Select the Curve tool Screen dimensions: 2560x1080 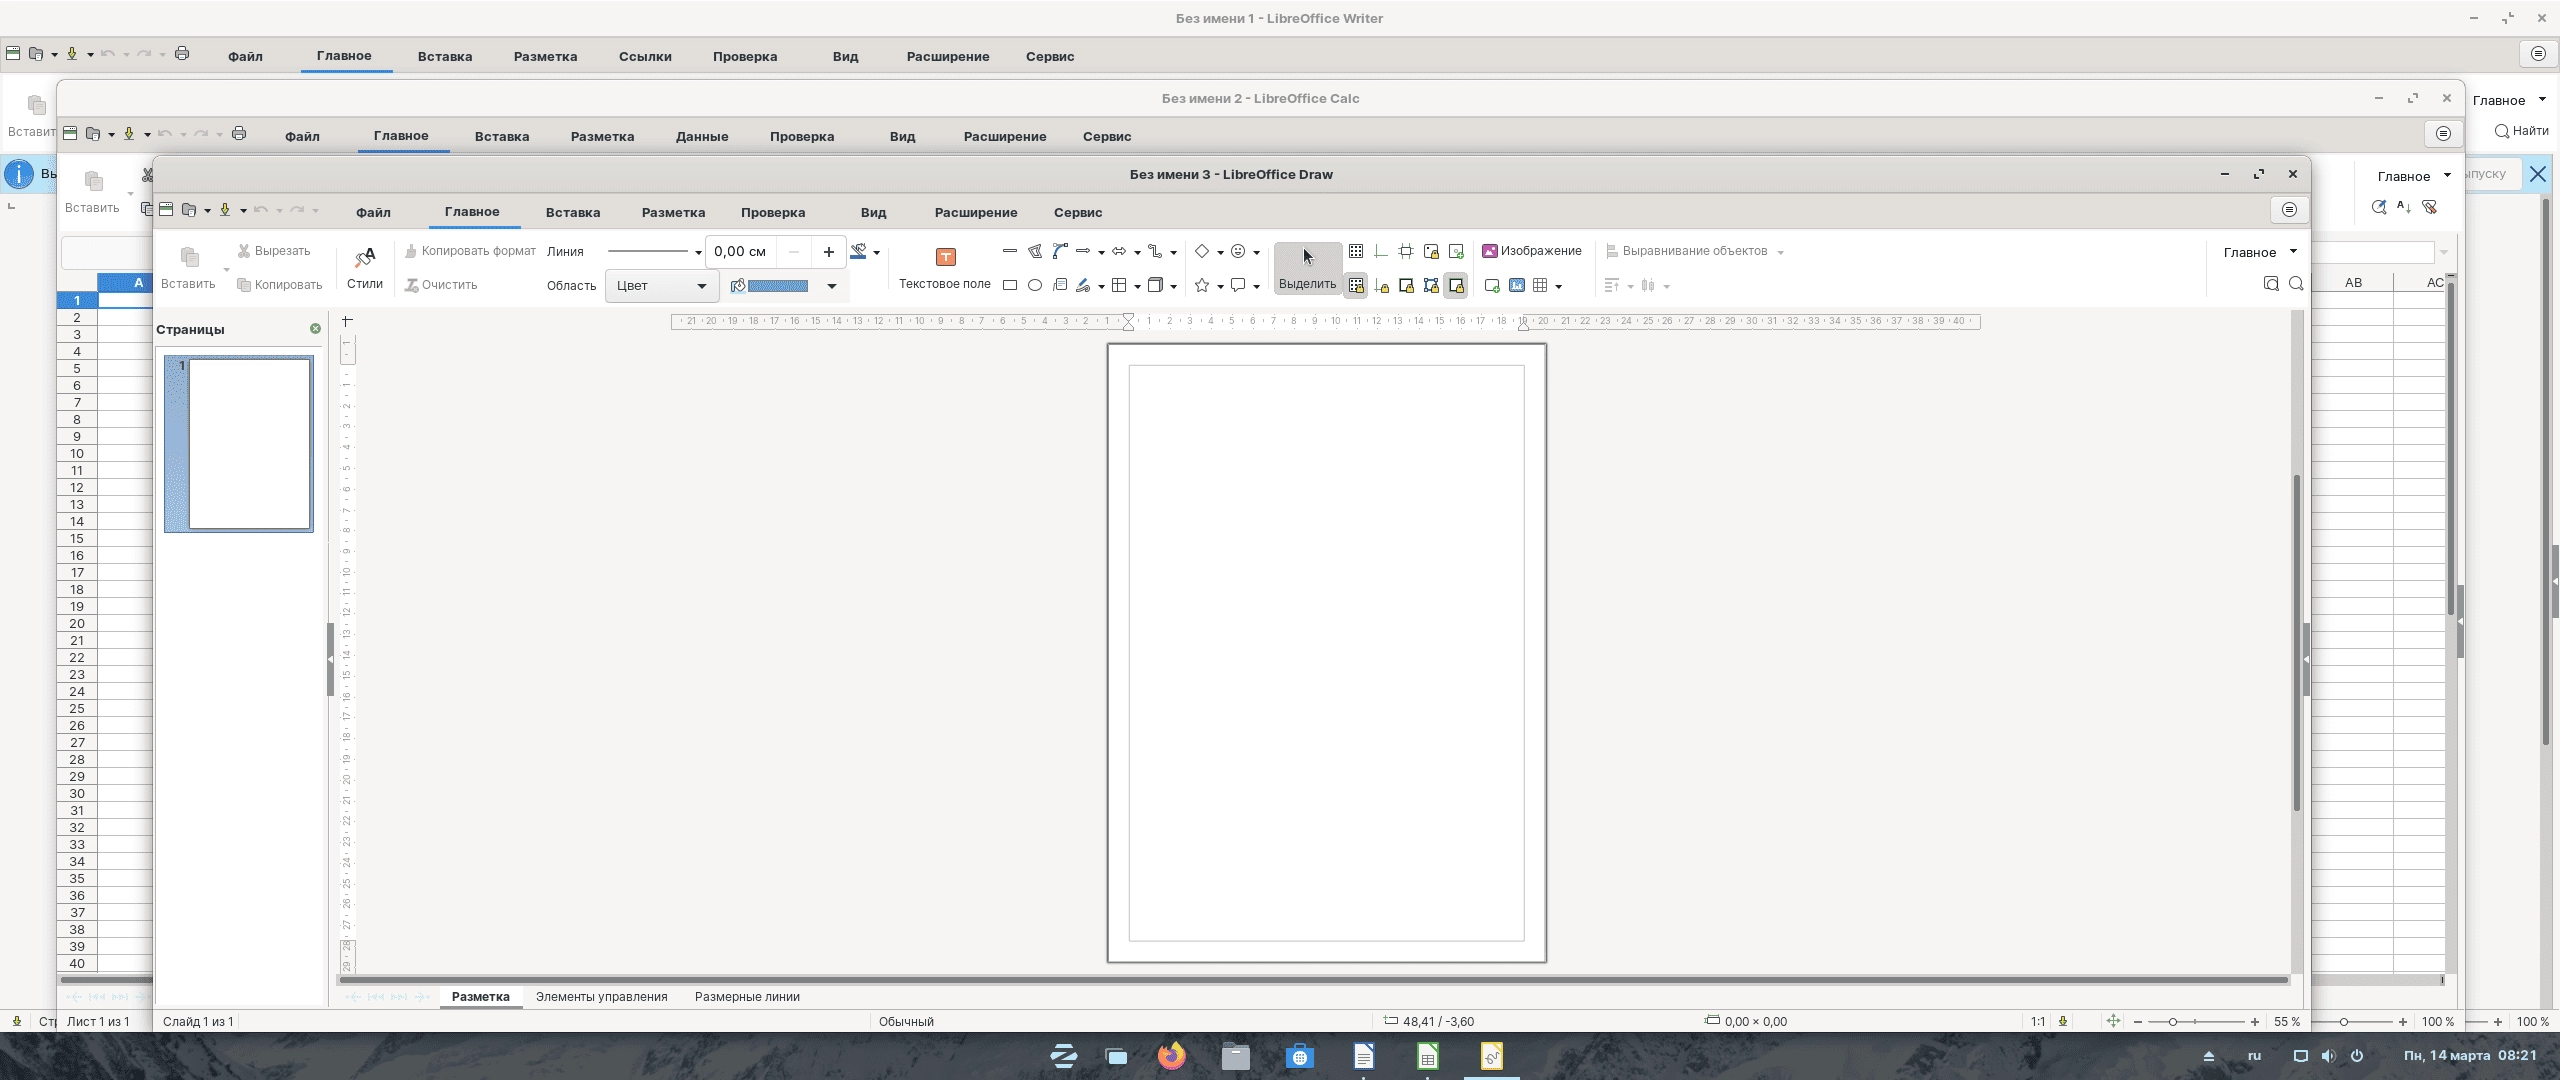pos(1060,251)
